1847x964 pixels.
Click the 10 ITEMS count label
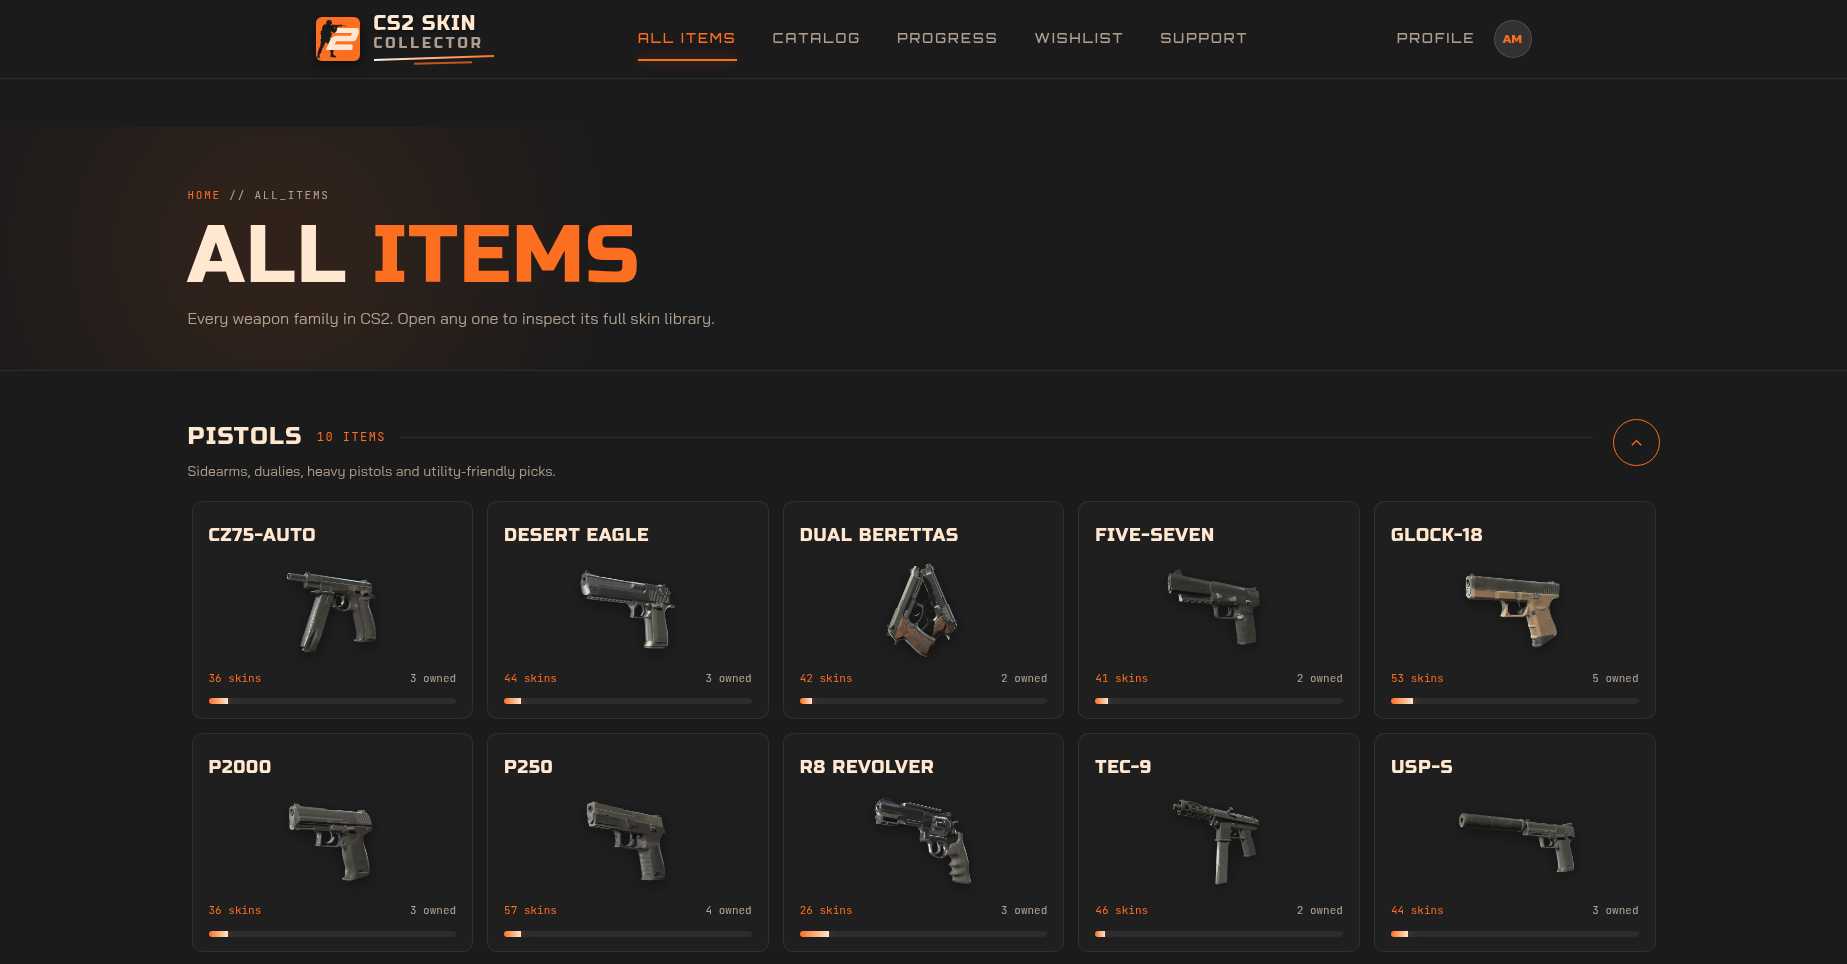[x=351, y=437]
